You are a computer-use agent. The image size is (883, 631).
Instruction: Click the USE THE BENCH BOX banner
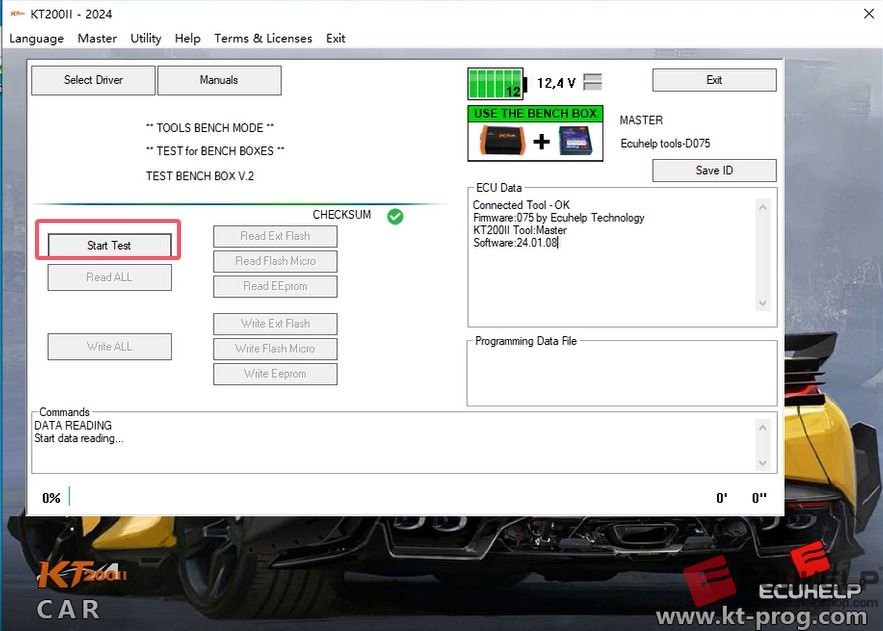[535, 114]
